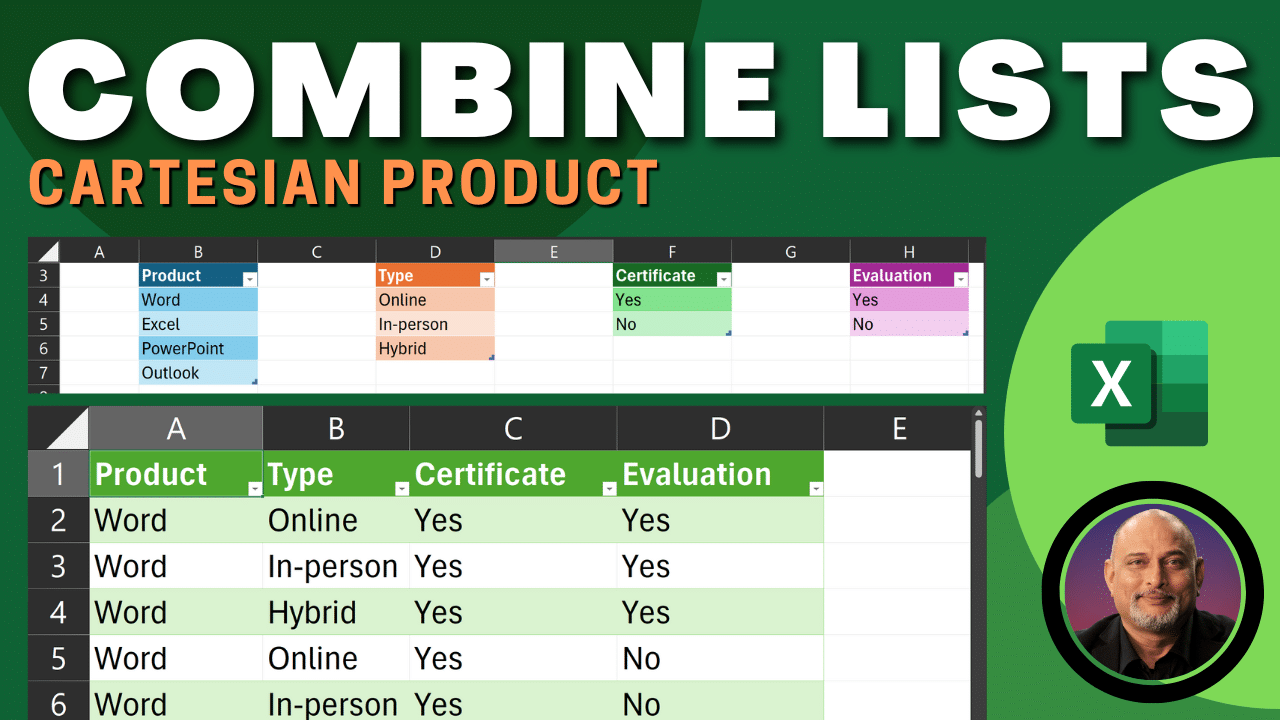Click the Yes cell under upper Evaluation header
This screenshot has height=720, width=1280.
pyautogui.click(x=909, y=300)
